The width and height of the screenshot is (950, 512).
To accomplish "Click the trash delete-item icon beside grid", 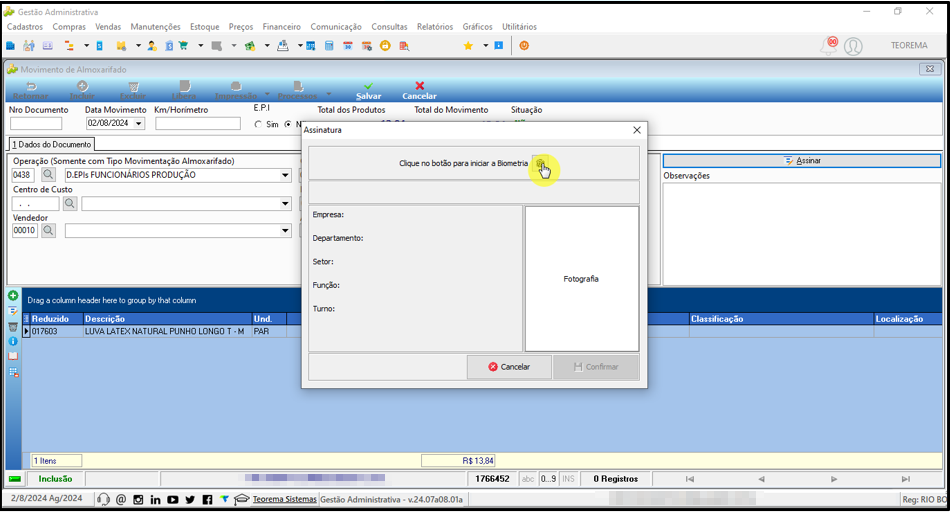I will pyautogui.click(x=13, y=327).
